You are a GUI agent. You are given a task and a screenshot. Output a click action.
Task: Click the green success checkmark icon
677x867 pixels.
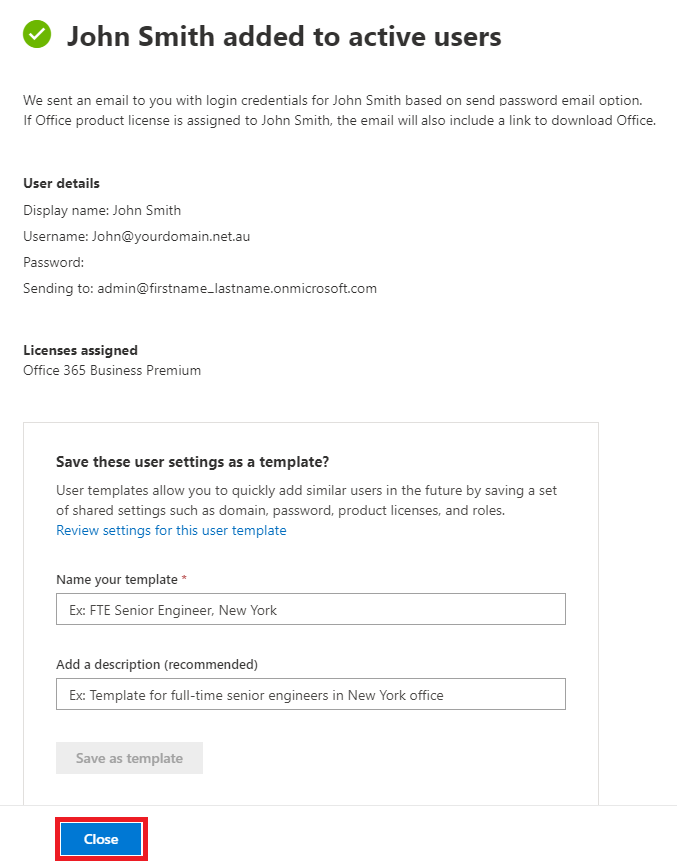tap(37, 34)
